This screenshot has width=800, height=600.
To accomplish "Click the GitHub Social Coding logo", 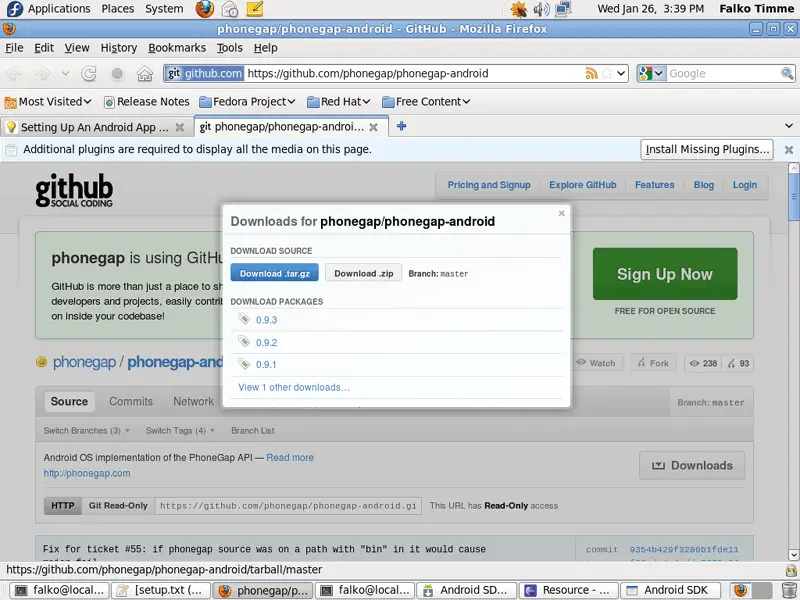I will tap(74, 190).
